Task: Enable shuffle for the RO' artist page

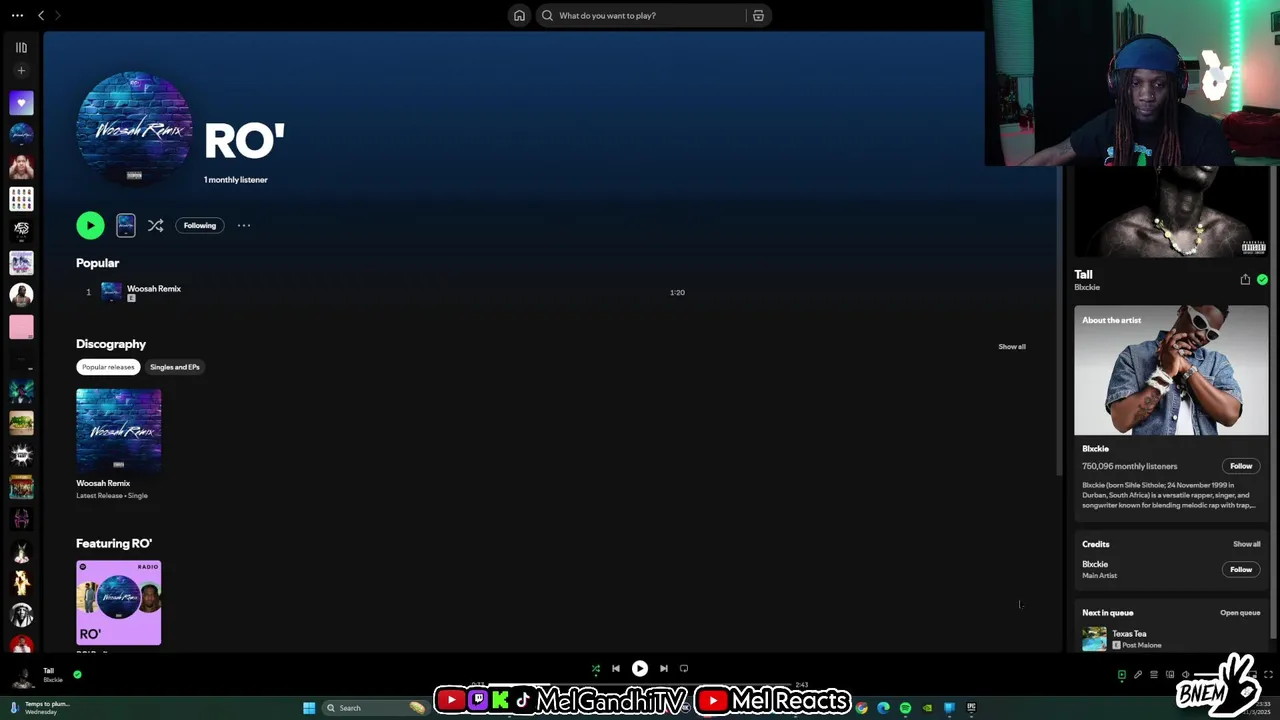Action: click(155, 225)
